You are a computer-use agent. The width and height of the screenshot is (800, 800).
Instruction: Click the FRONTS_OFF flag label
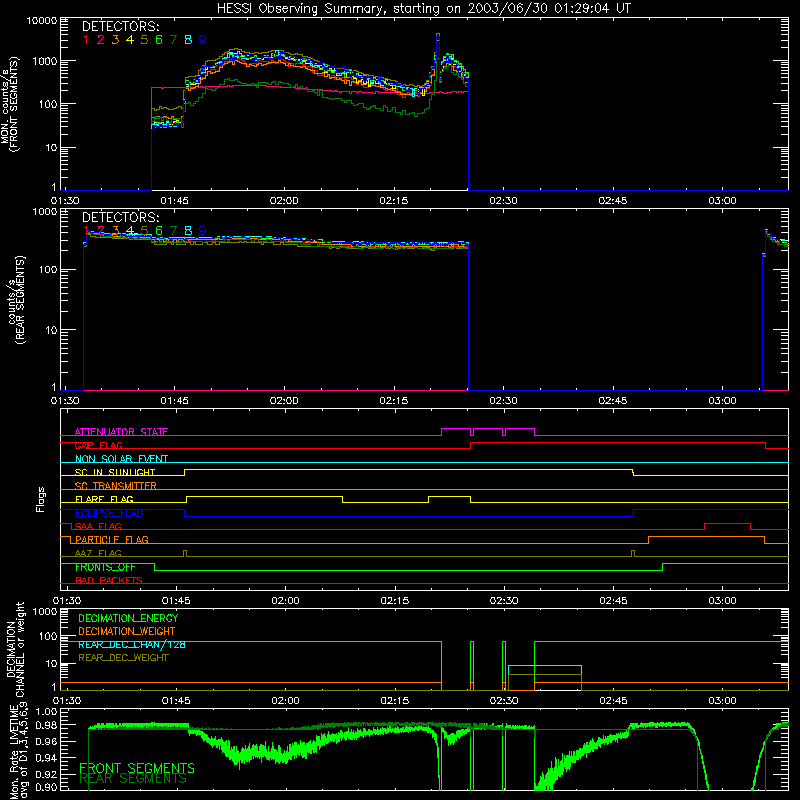[105, 567]
